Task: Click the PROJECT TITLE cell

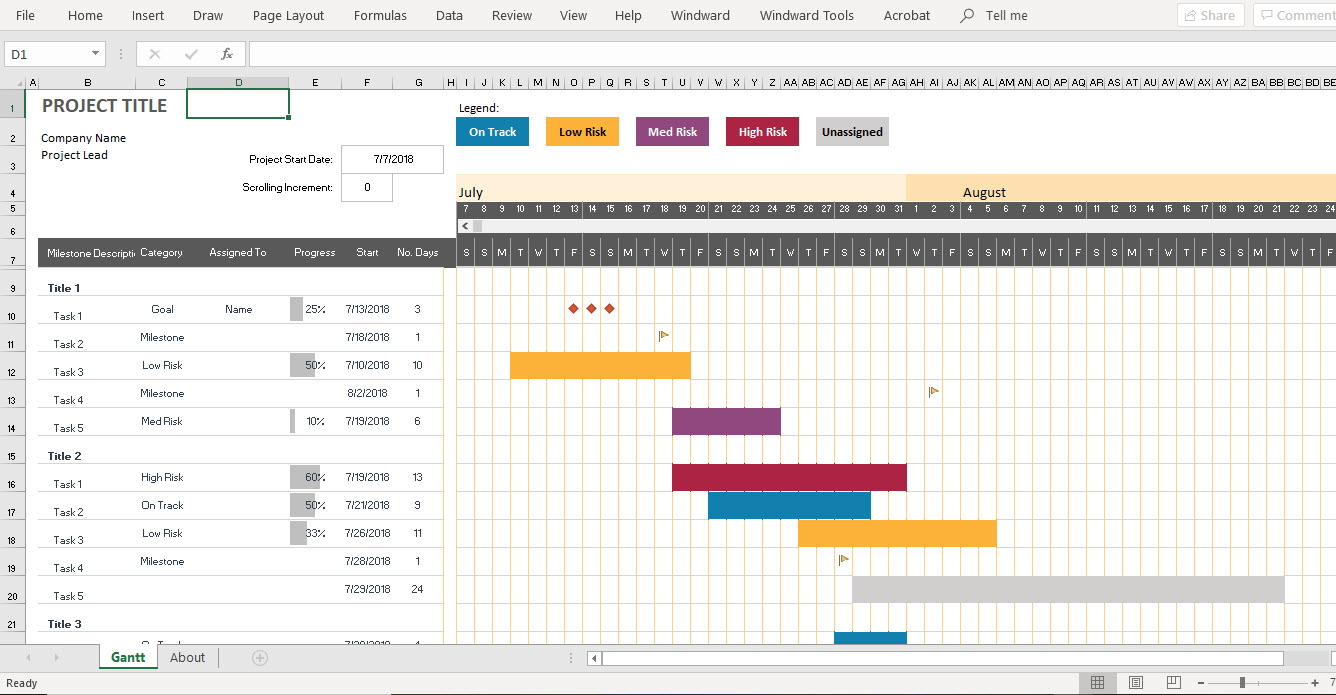Action: [105, 105]
